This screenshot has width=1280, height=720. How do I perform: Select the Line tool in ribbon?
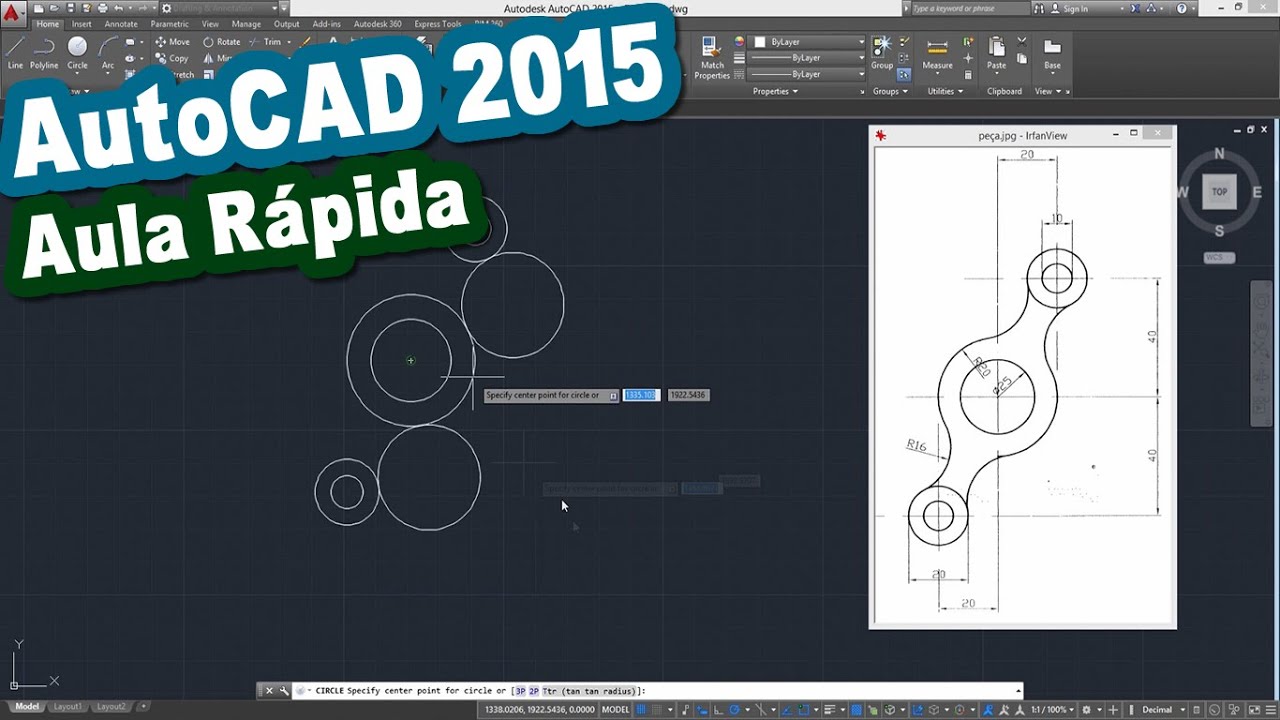[15, 52]
